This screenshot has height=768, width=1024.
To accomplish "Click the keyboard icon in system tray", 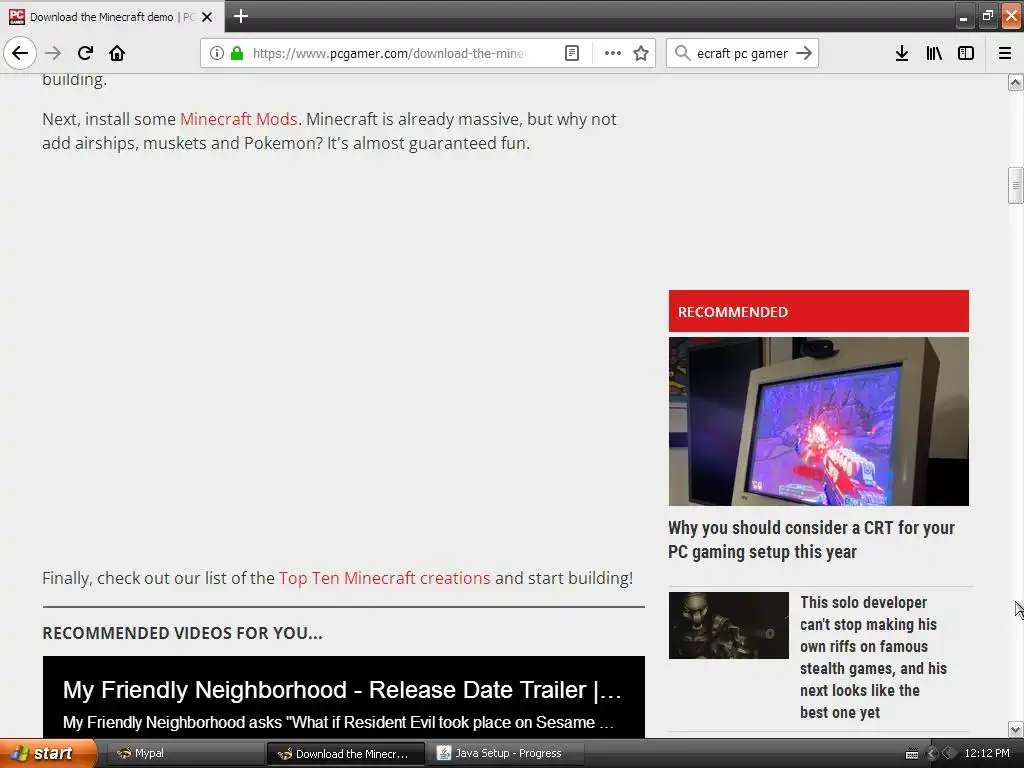I will [912, 754].
